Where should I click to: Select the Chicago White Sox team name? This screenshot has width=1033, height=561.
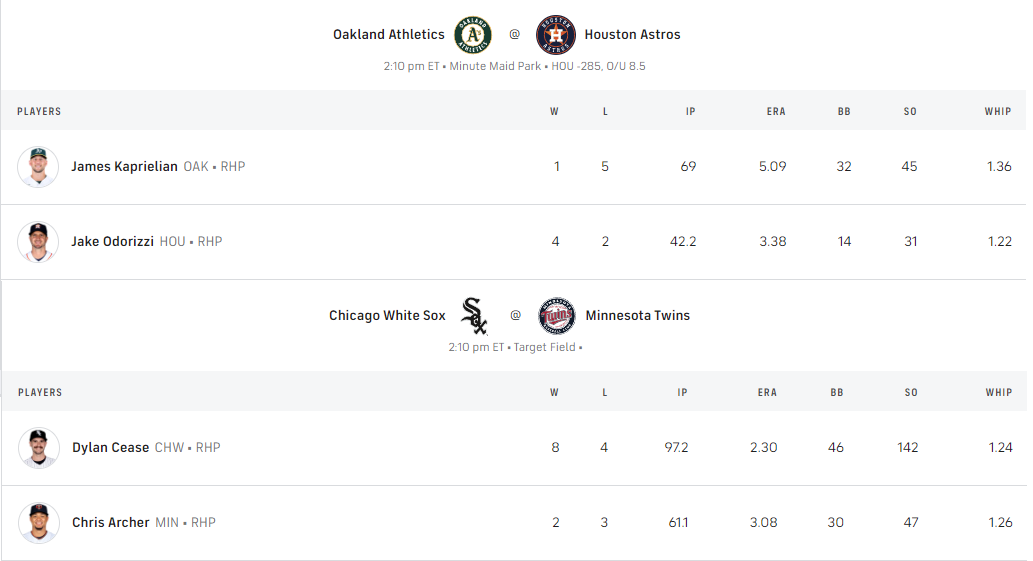point(387,316)
